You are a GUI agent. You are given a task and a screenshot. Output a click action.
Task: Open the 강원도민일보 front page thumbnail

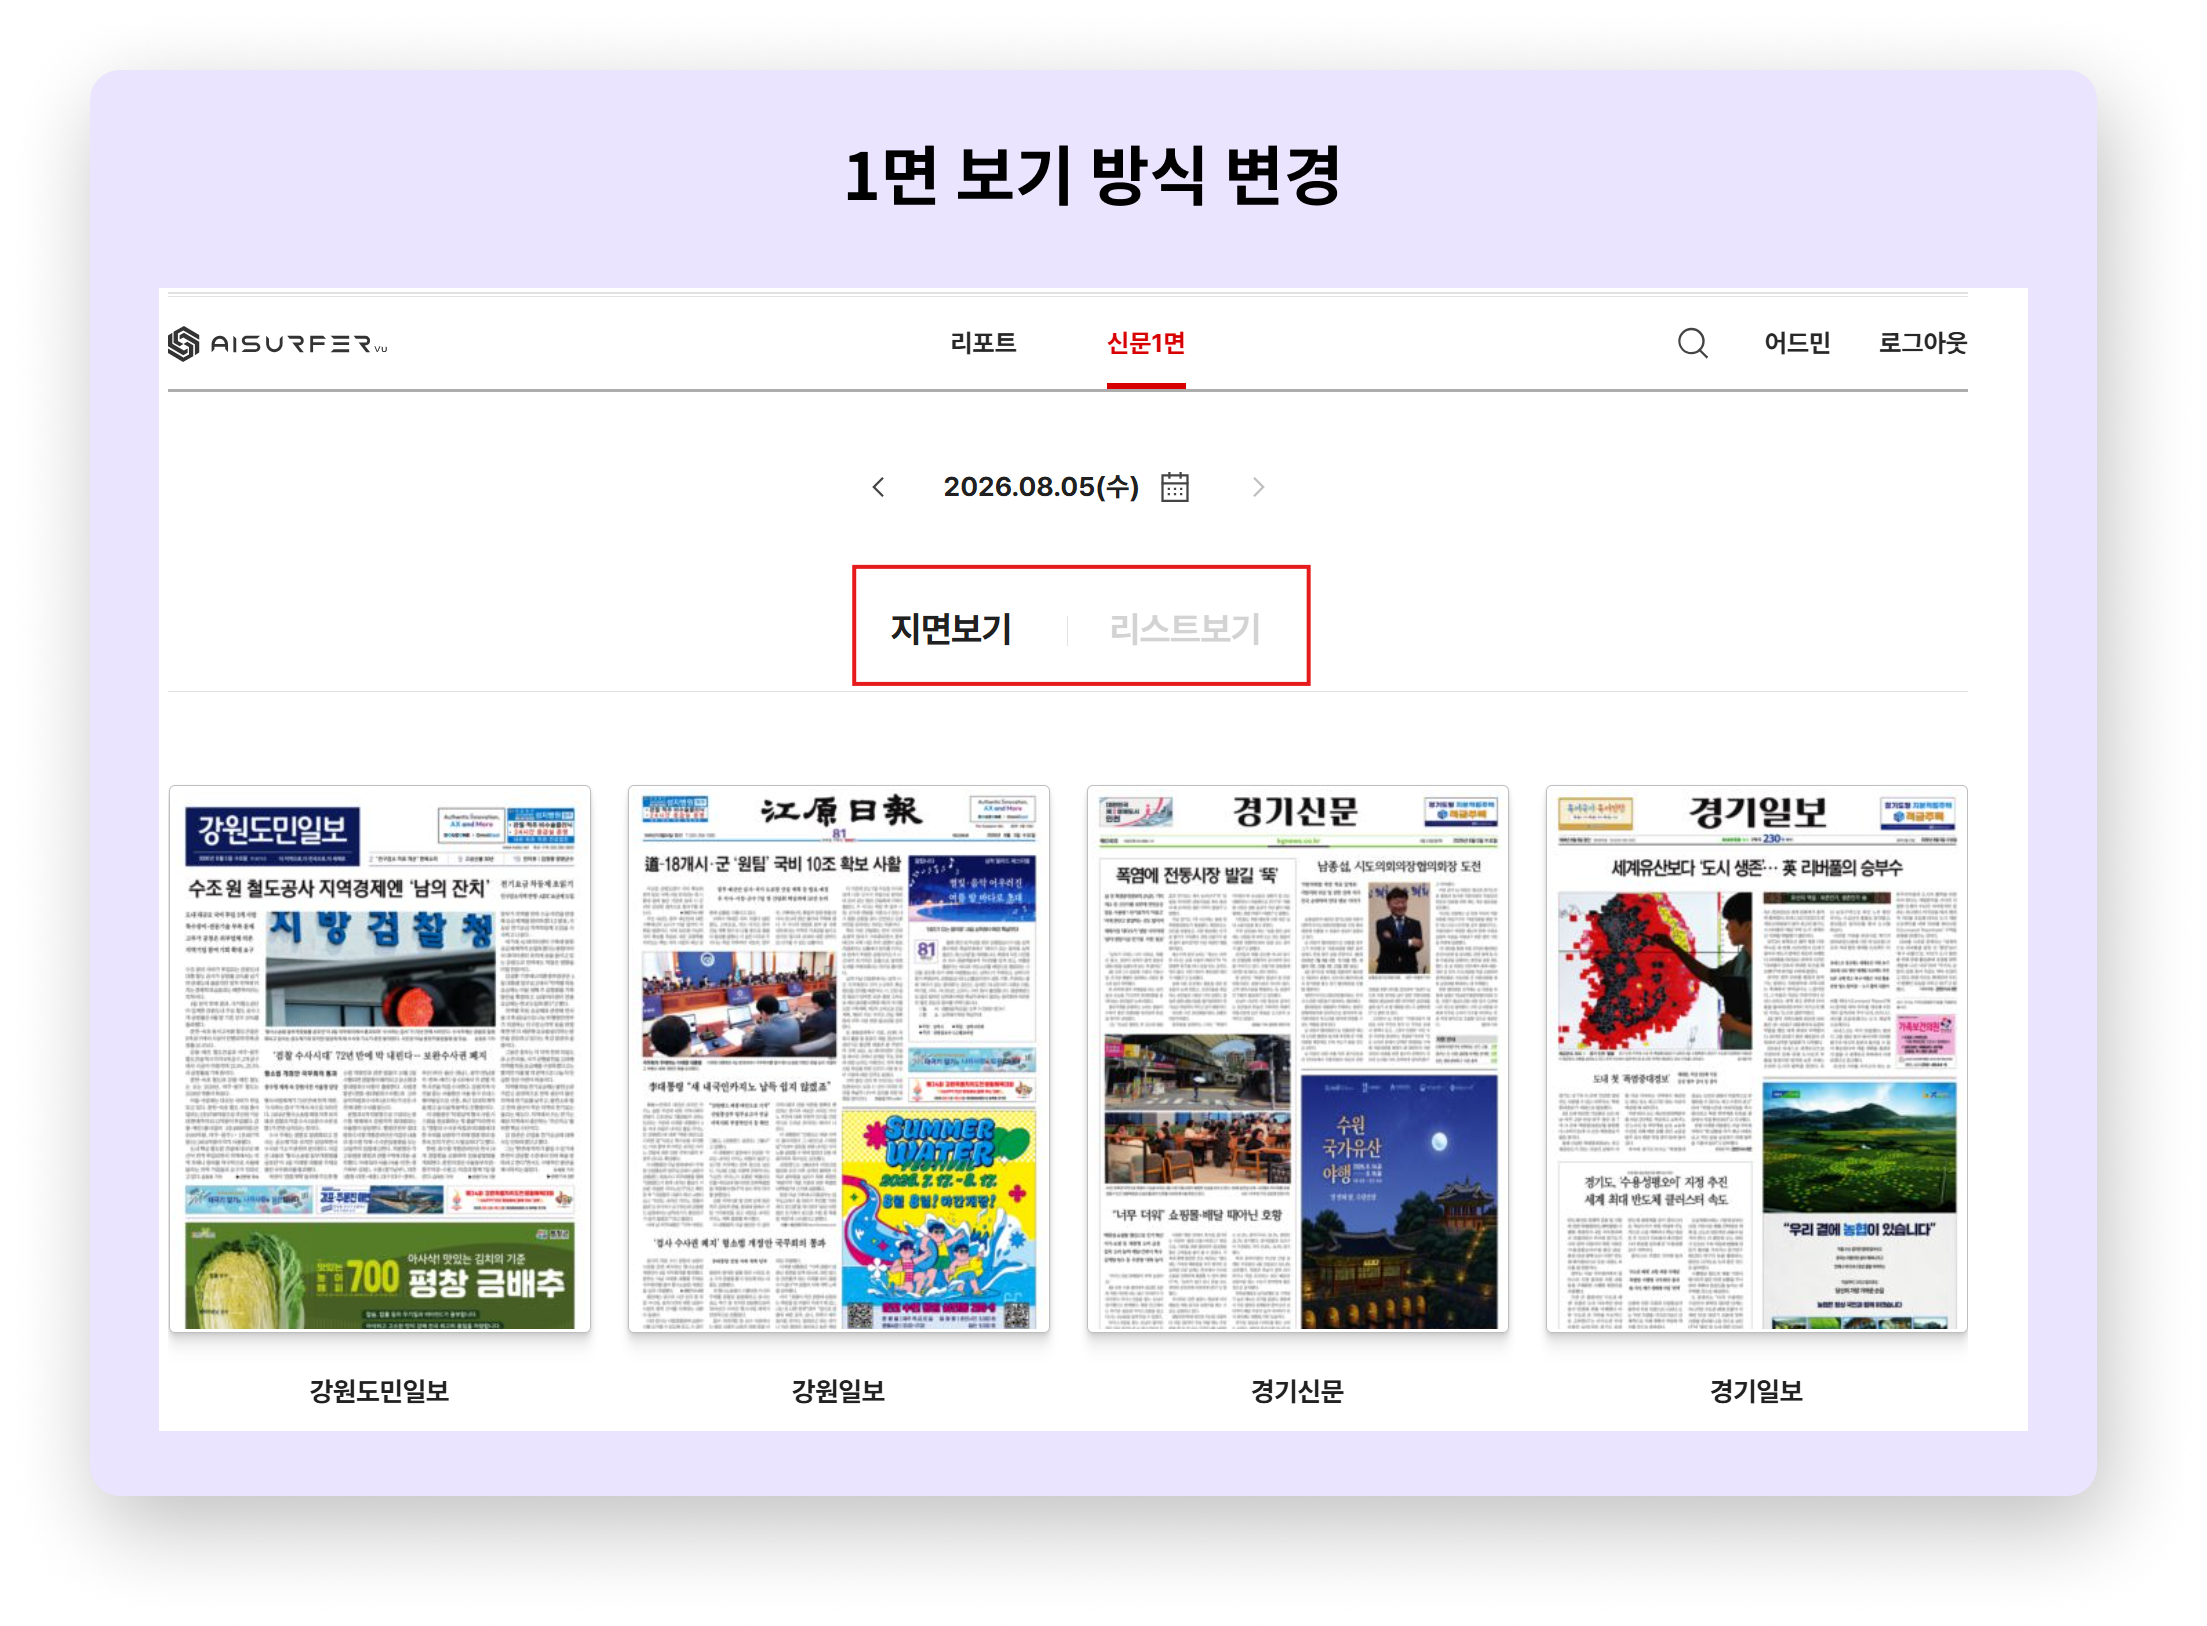pos(380,1059)
